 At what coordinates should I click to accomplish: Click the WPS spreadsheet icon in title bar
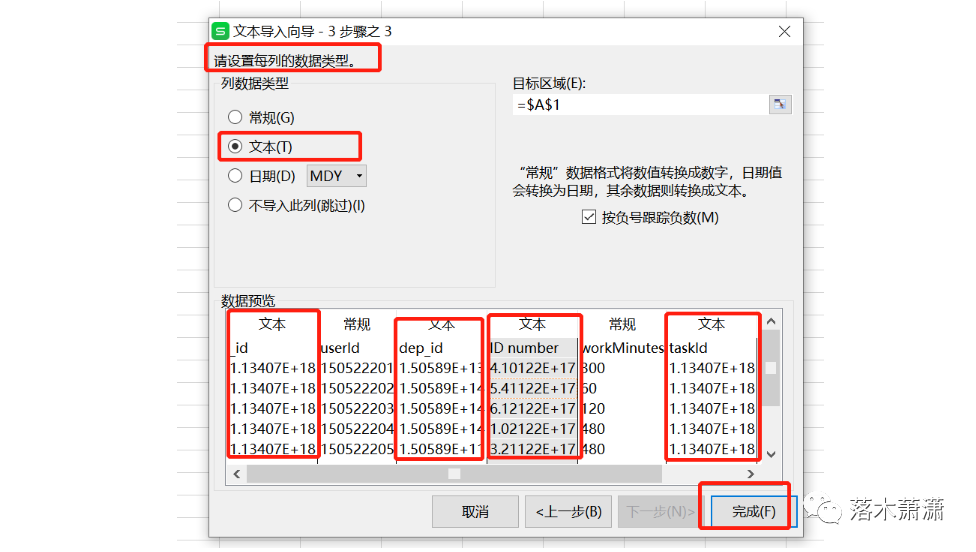pos(220,31)
